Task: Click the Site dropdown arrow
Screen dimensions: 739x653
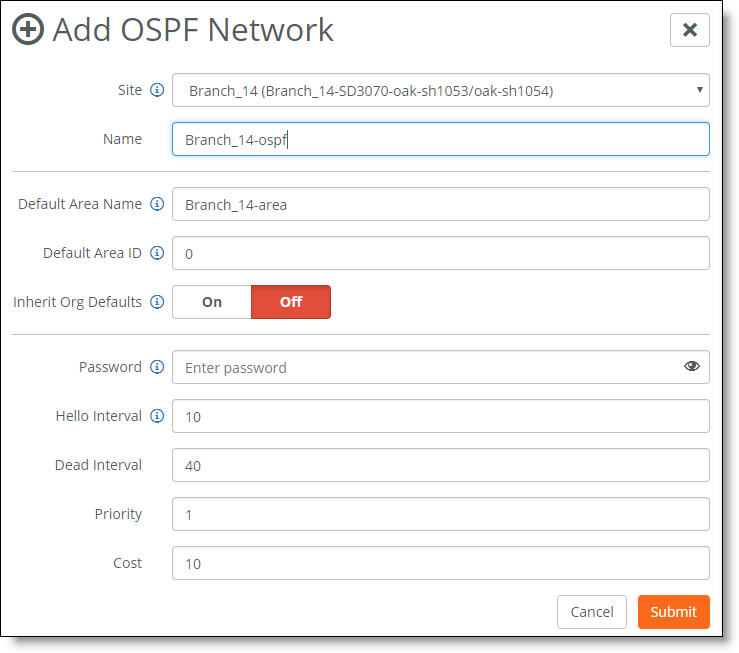Action: (x=699, y=90)
